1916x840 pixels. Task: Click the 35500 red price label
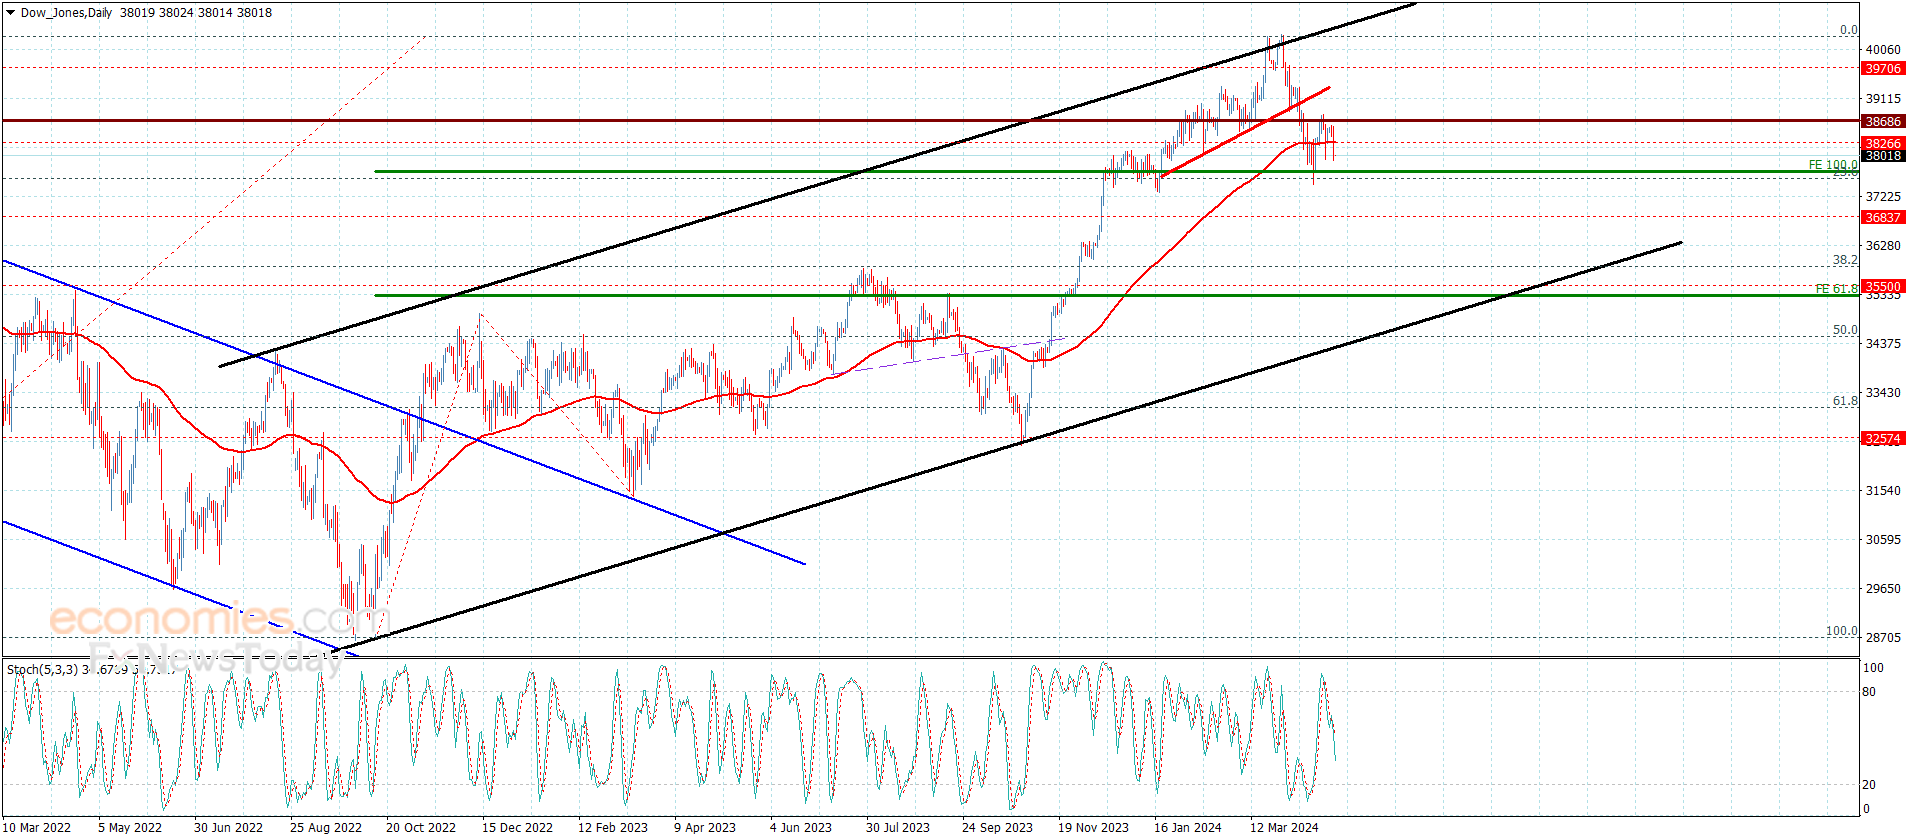pos(1883,287)
